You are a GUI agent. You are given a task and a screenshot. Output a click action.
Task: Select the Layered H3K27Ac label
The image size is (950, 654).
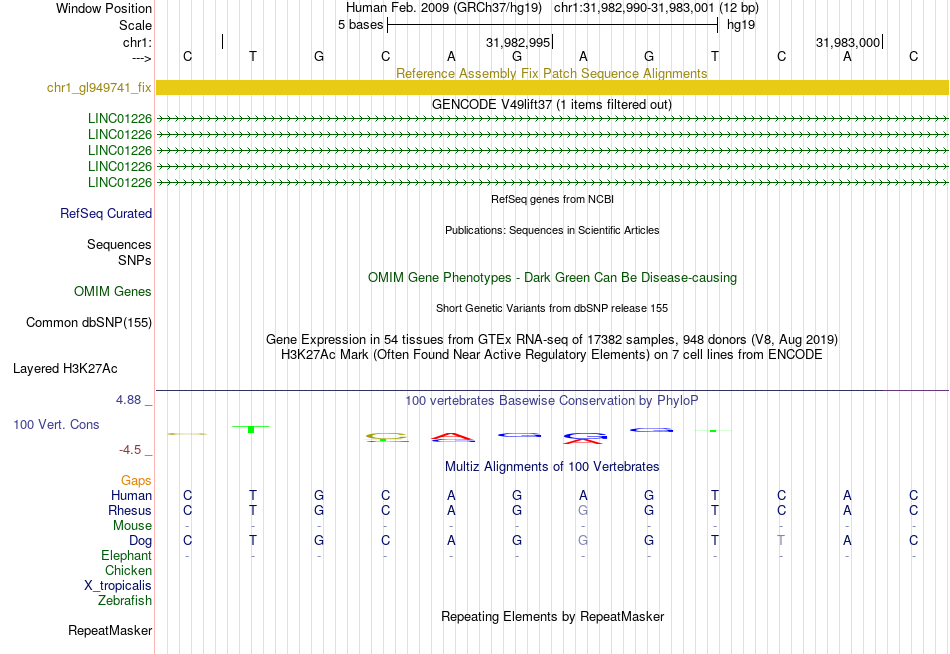(65, 369)
